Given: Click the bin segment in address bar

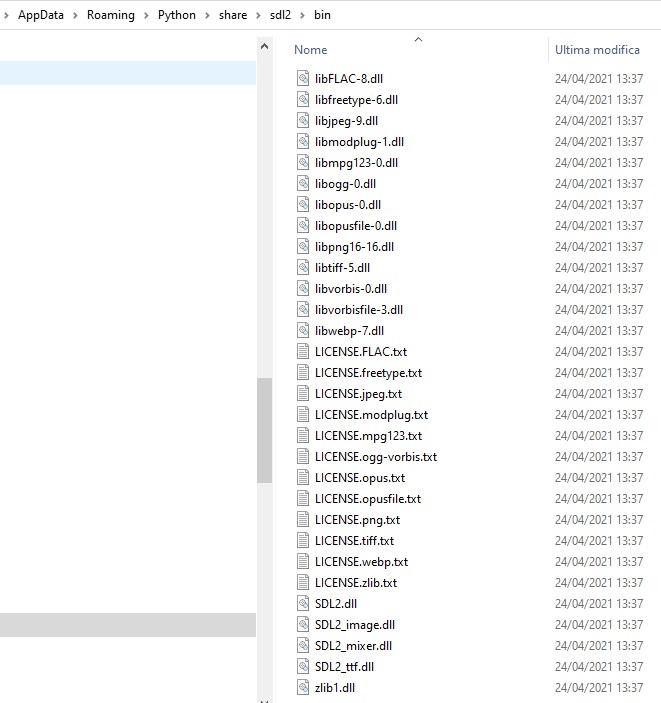Looking at the screenshot, I should (322, 15).
